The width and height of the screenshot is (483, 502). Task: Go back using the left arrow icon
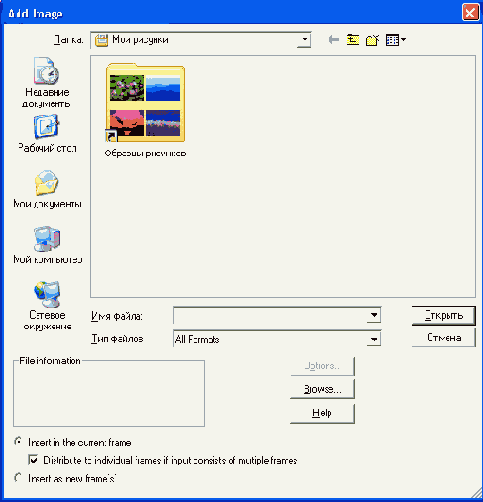click(334, 40)
